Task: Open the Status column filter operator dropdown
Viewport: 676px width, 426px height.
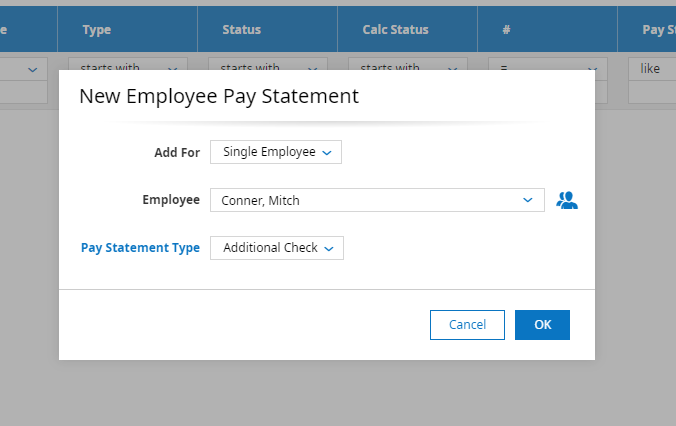Action: click(268, 64)
